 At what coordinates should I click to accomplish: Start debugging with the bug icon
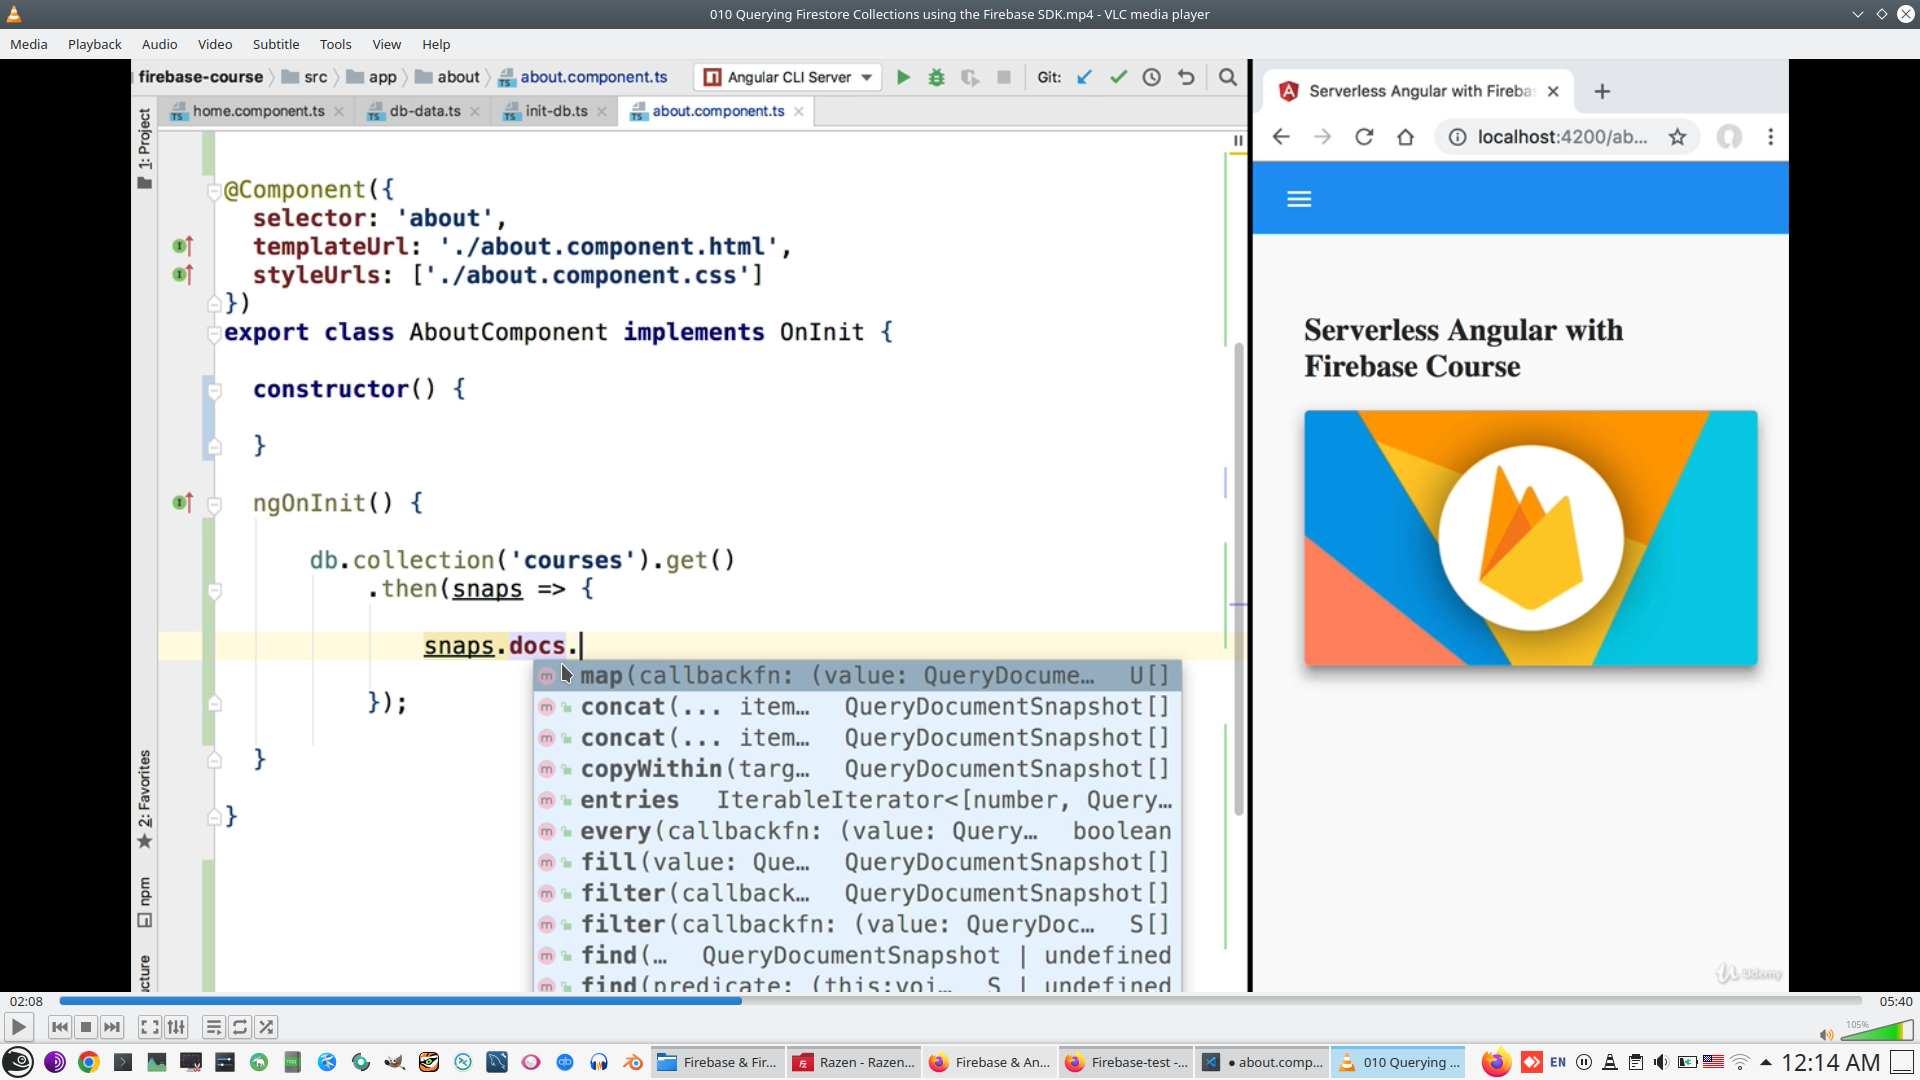(937, 77)
